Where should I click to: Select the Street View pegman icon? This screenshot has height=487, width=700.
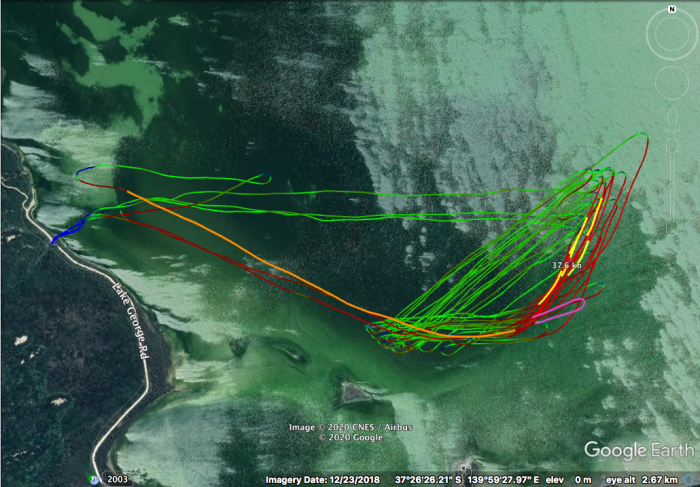click(672, 122)
